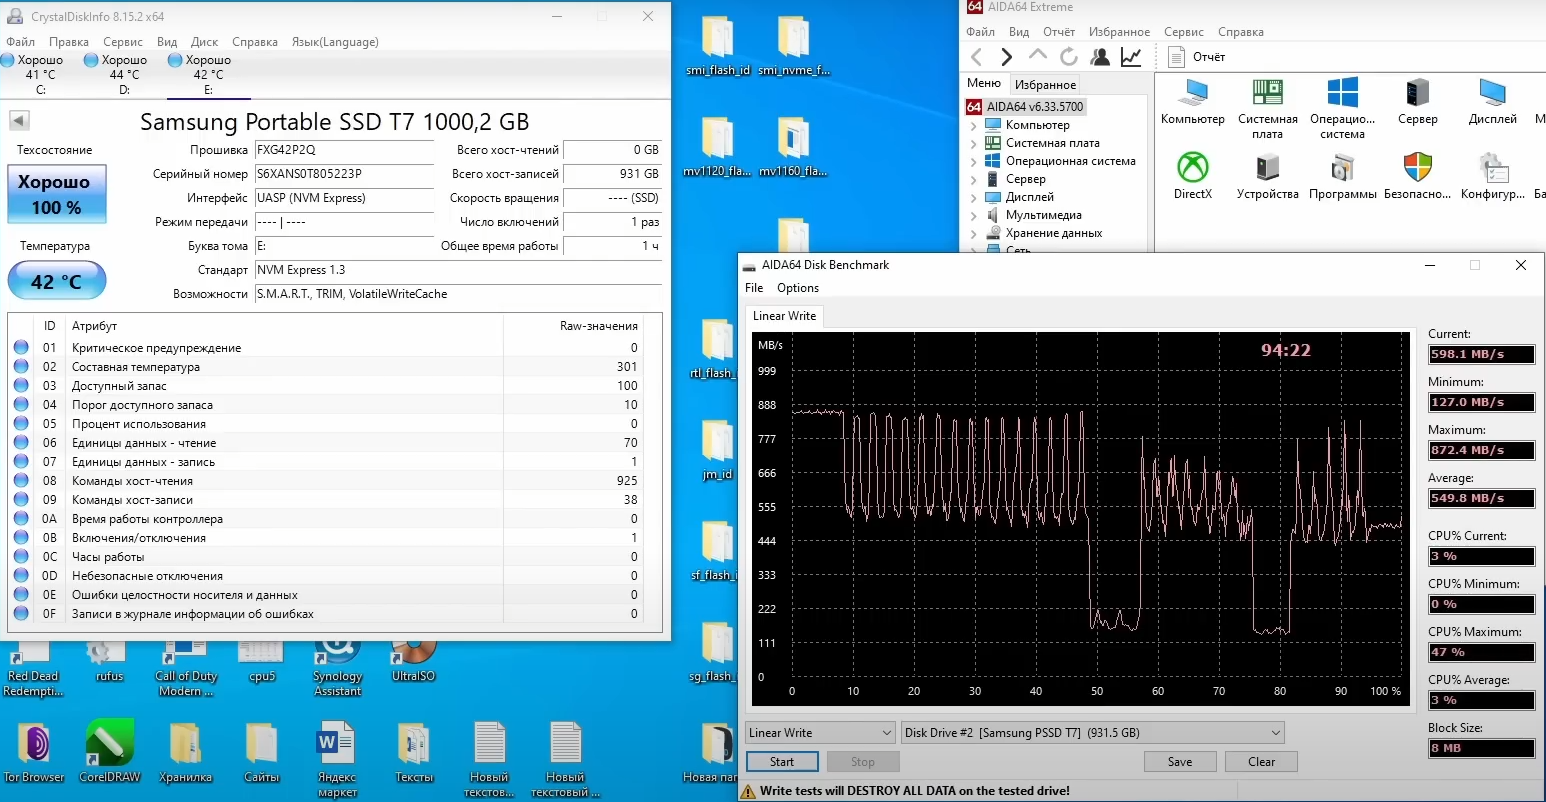Expand Хранение данных node in AIDA64 tree
The image size is (1546, 802).
973,233
